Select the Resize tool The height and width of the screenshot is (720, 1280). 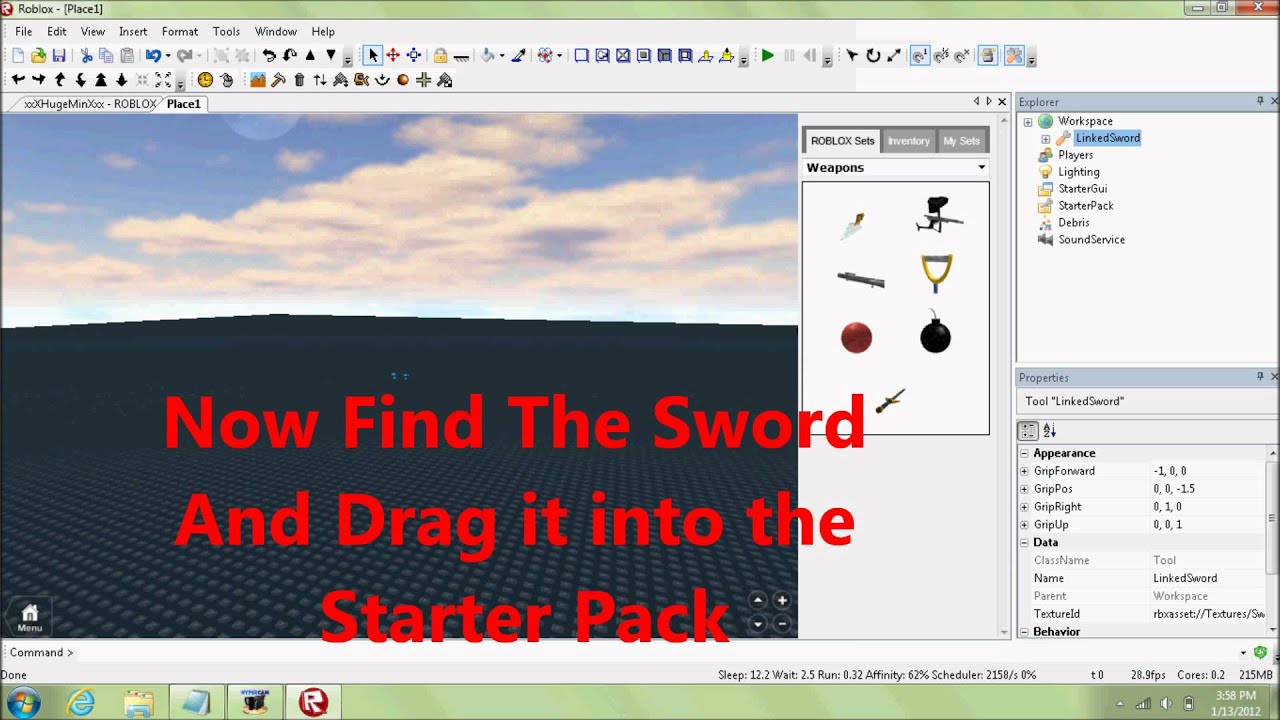[414, 56]
